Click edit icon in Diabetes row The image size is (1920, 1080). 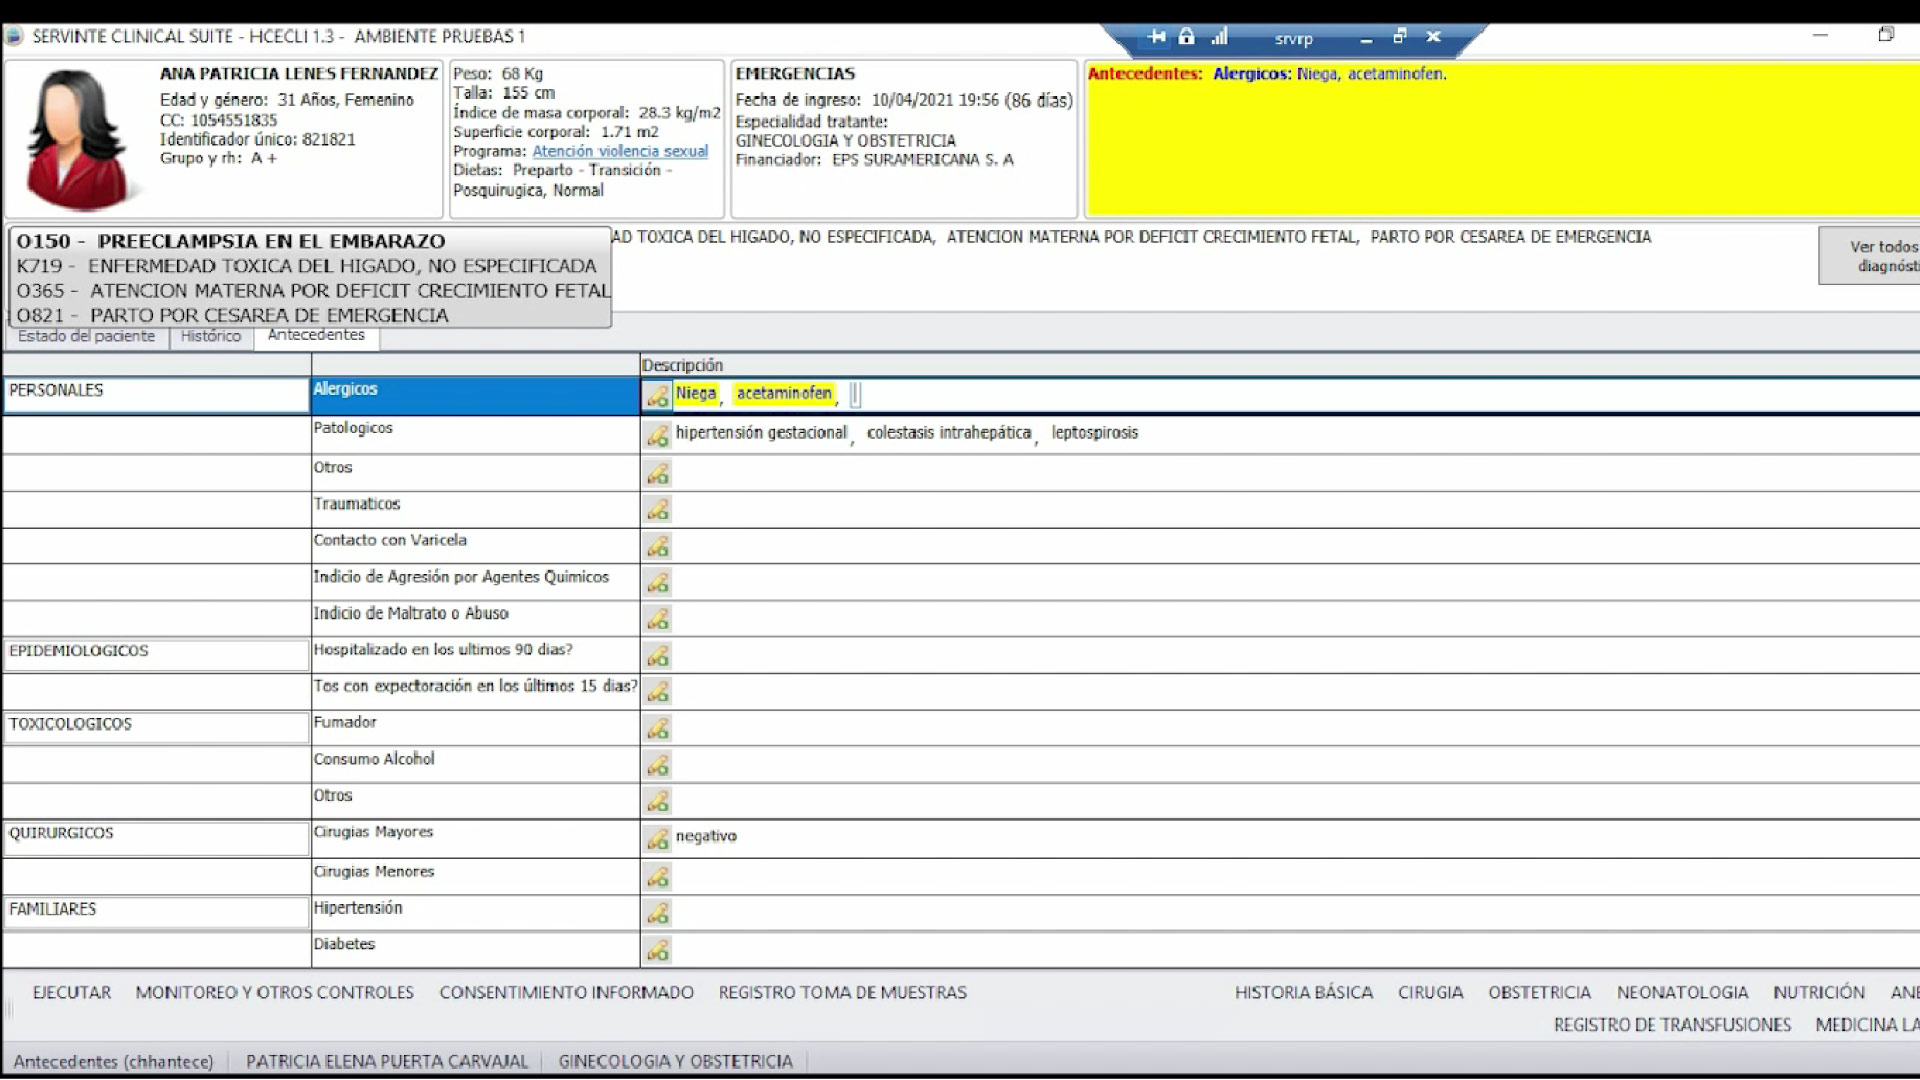pos(657,950)
